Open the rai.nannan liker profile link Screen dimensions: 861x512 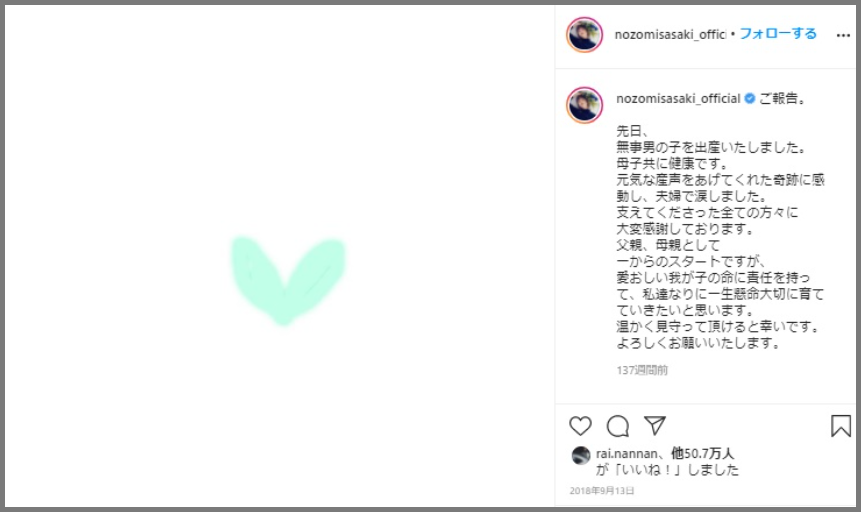(x=627, y=454)
